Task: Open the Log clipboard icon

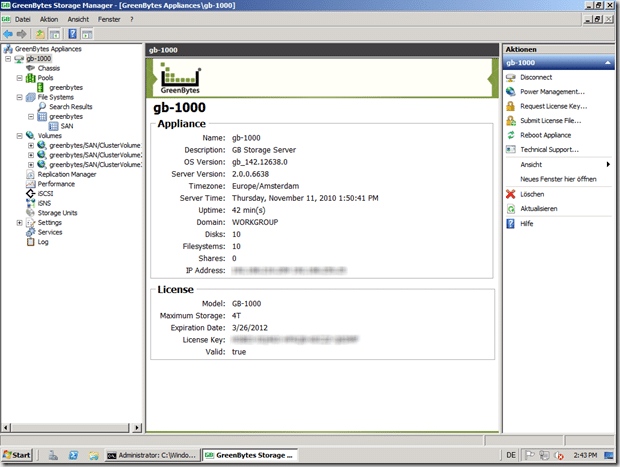Action: pyautogui.click(x=30, y=242)
